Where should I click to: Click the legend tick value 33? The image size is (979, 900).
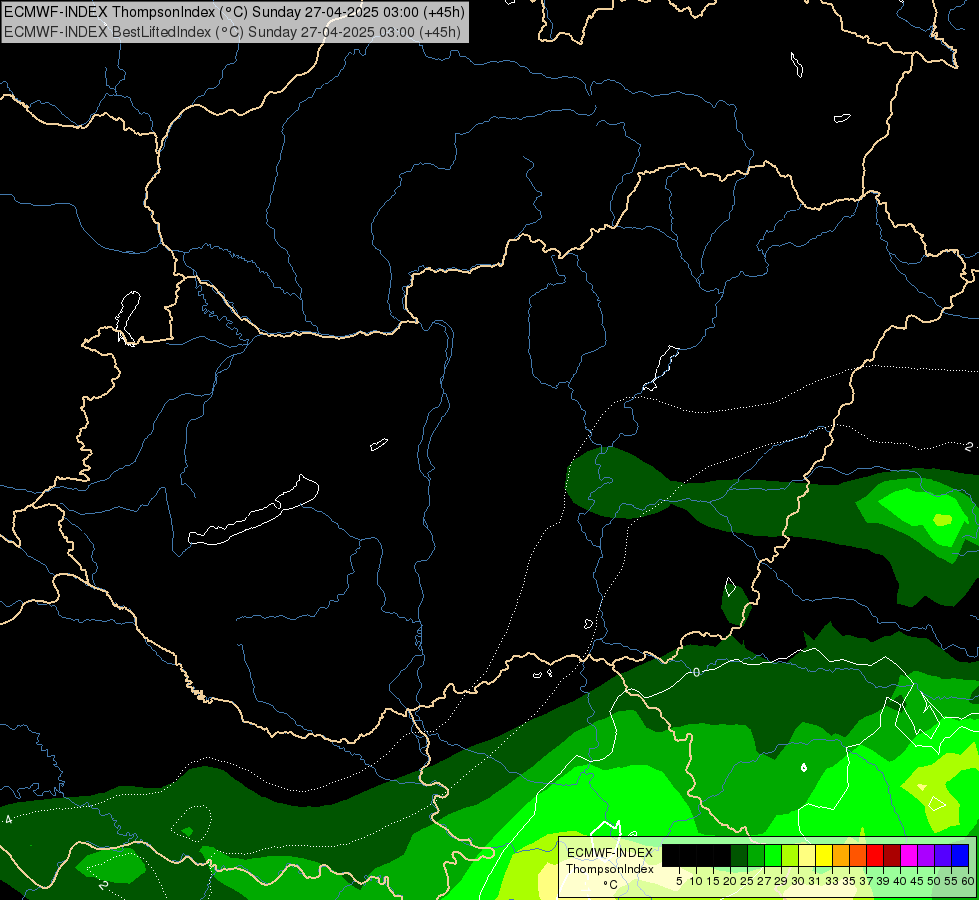coord(832,881)
